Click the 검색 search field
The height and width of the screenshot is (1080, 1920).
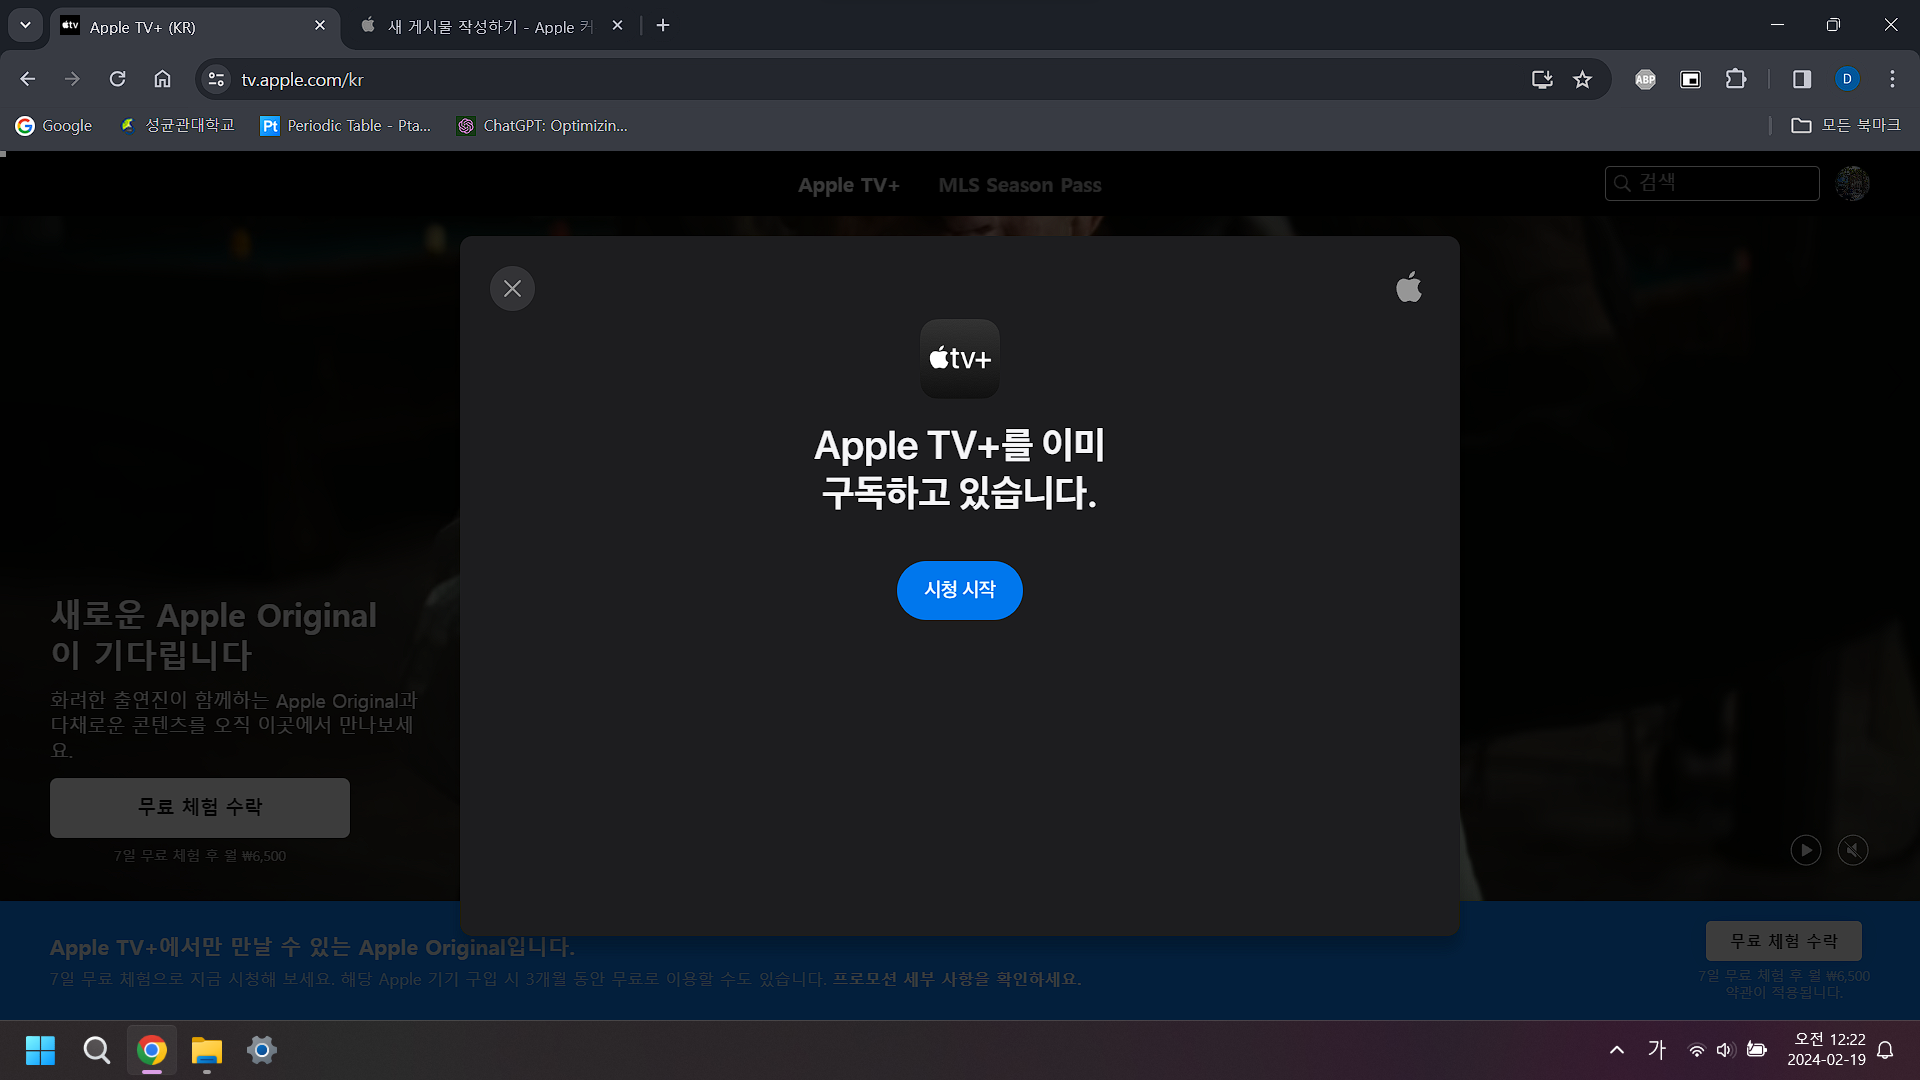coord(1712,183)
